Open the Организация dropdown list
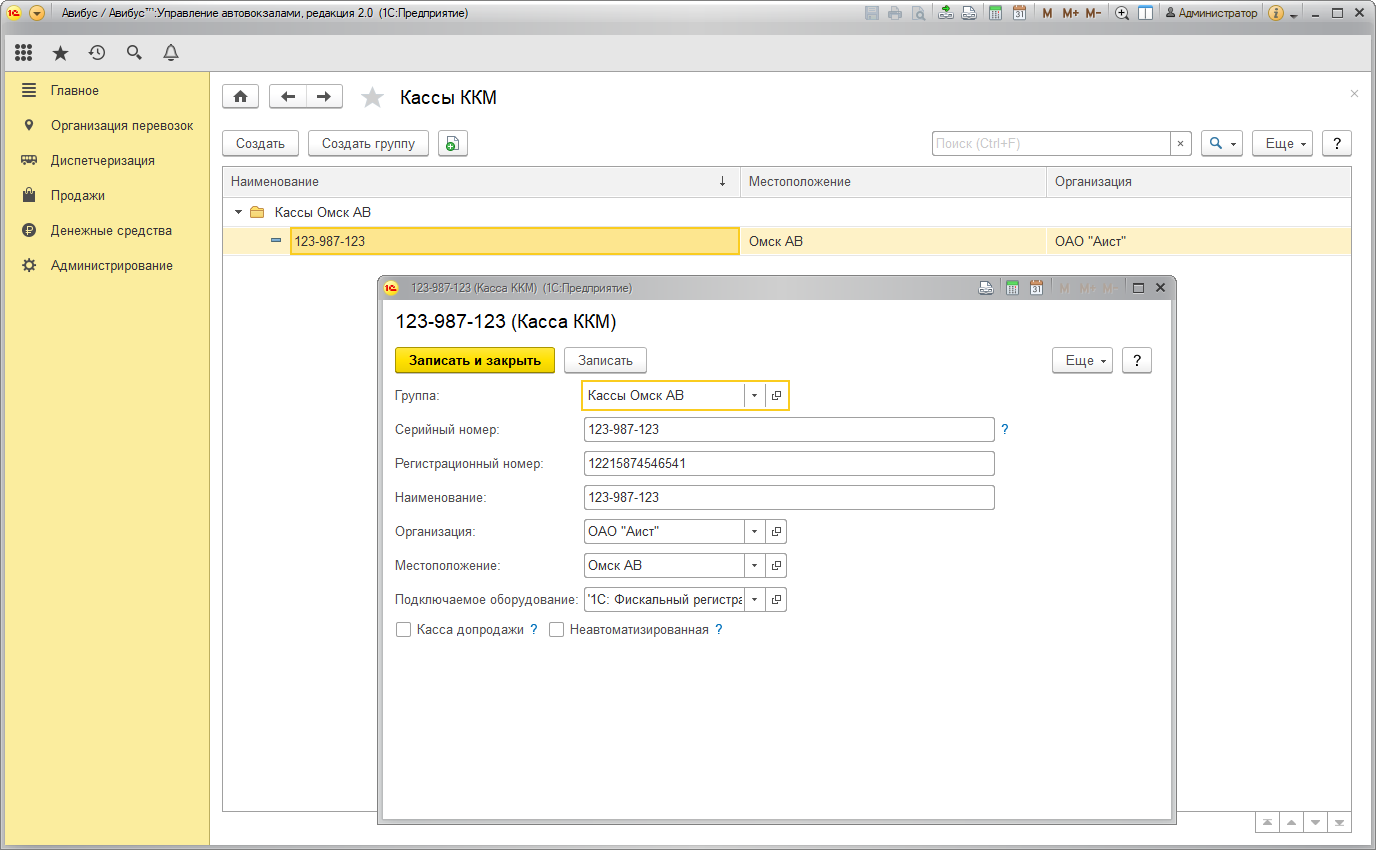 (x=755, y=532)
